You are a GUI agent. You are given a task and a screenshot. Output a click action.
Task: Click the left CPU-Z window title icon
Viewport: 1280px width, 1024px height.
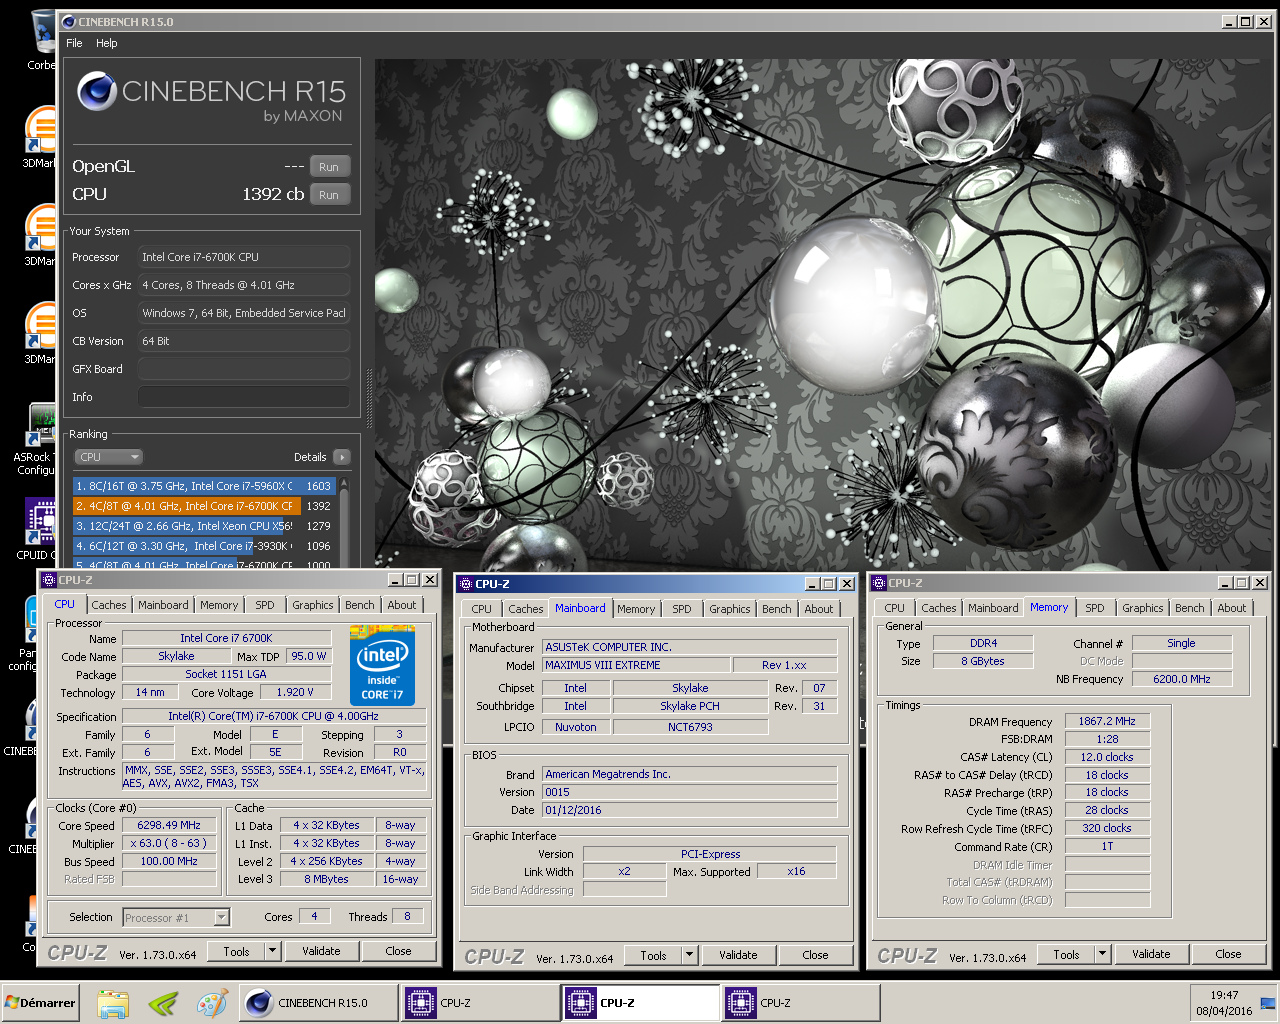point(48,580)
